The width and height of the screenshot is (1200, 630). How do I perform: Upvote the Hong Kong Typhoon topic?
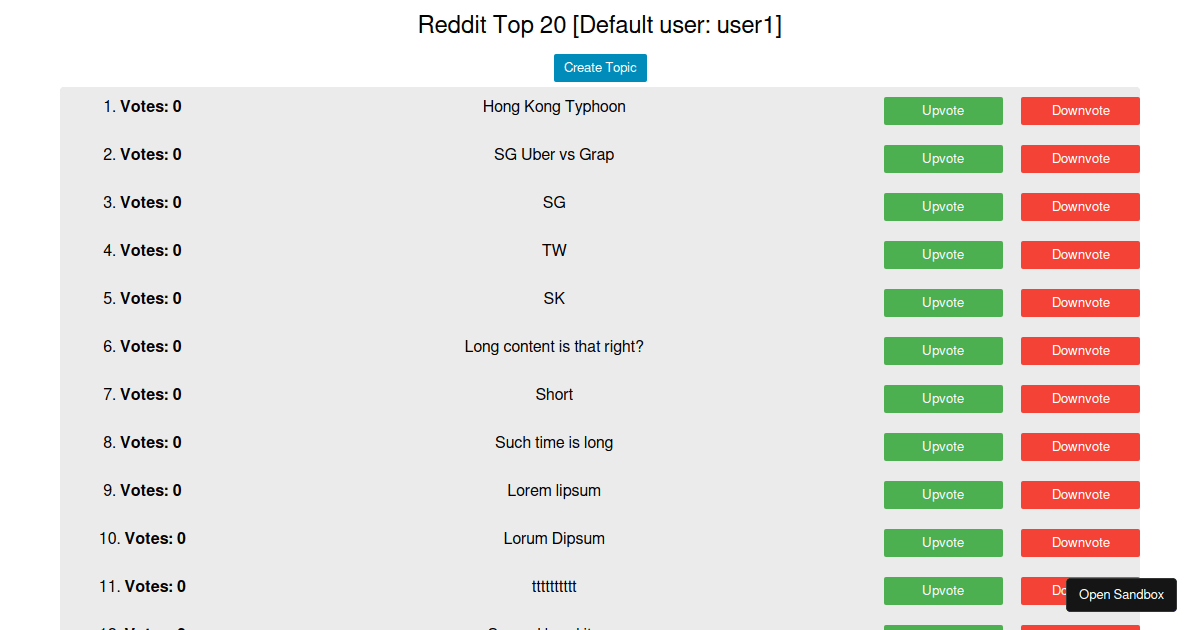(943, 111)
